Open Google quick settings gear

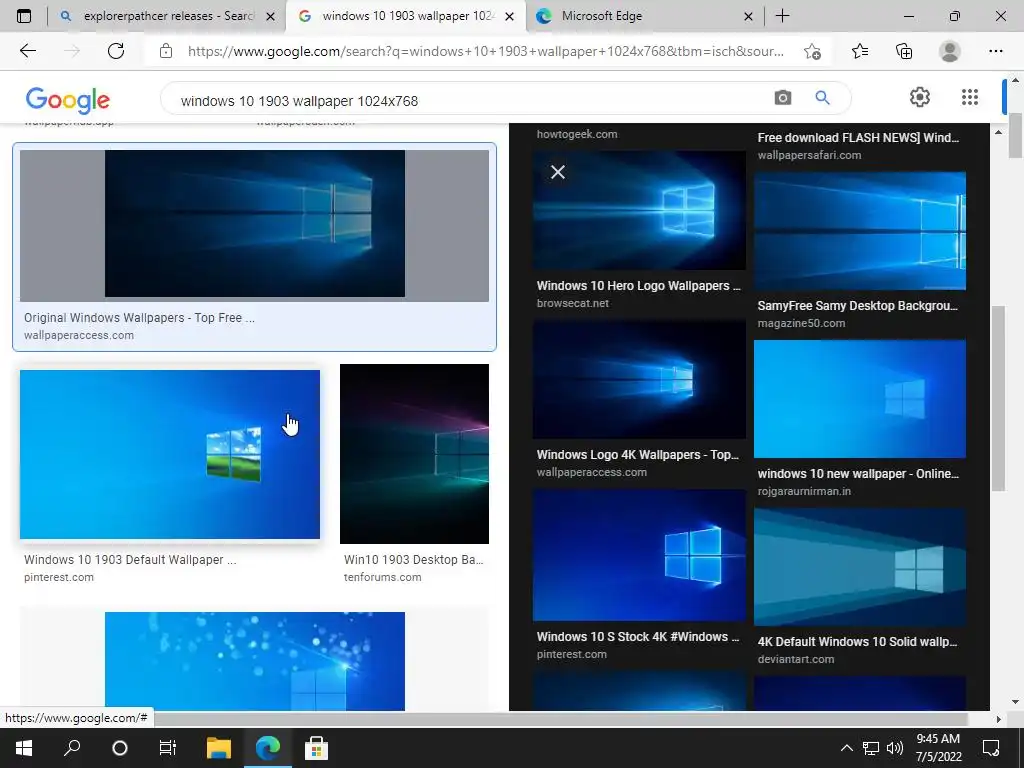pos(920,97)
